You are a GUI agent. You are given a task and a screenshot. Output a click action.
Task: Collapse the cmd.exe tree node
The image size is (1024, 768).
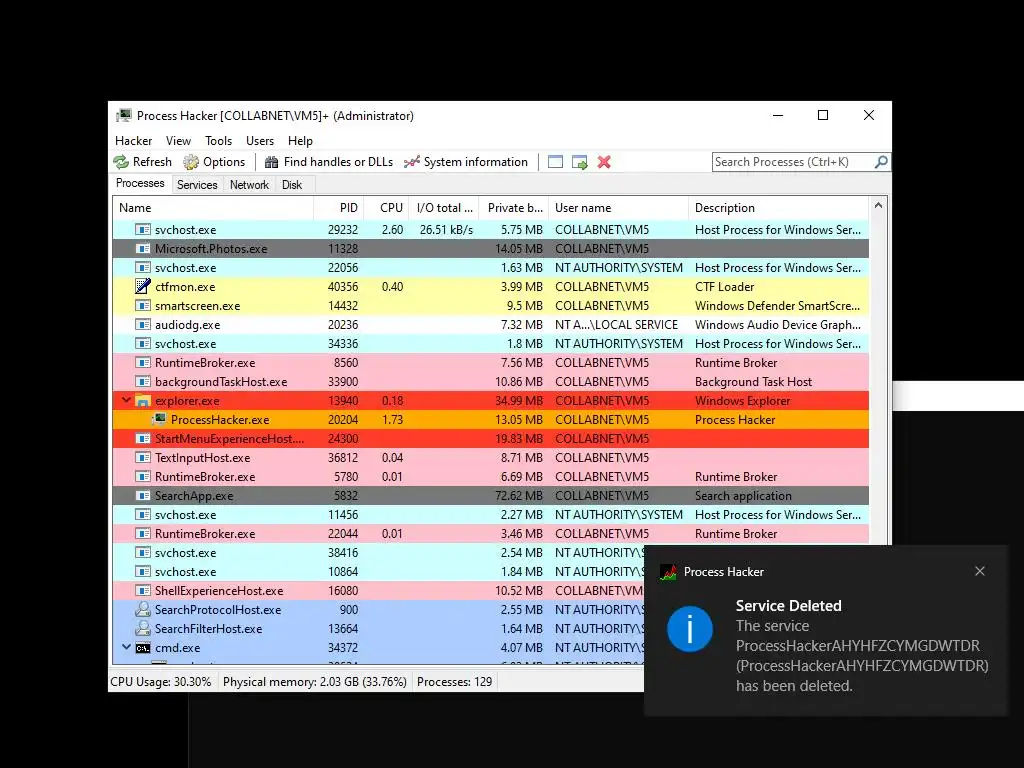pyautogui.click(x=126, y=647)
